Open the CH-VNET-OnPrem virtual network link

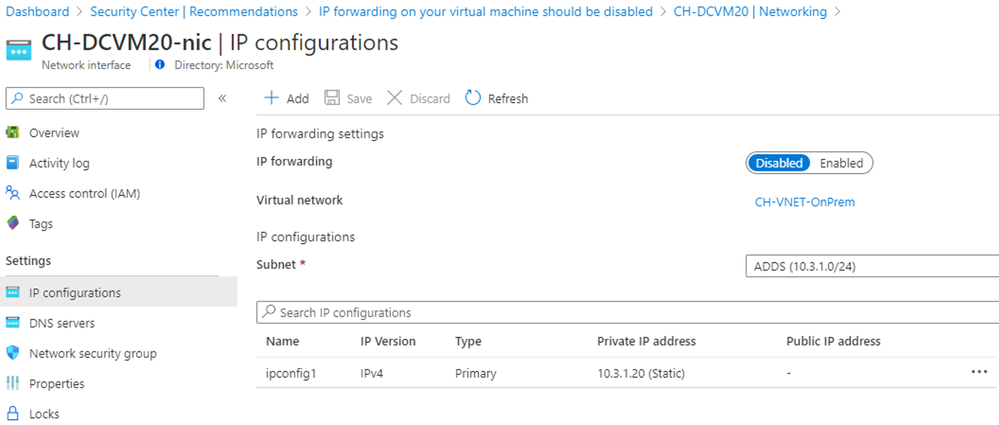[805, 202]
